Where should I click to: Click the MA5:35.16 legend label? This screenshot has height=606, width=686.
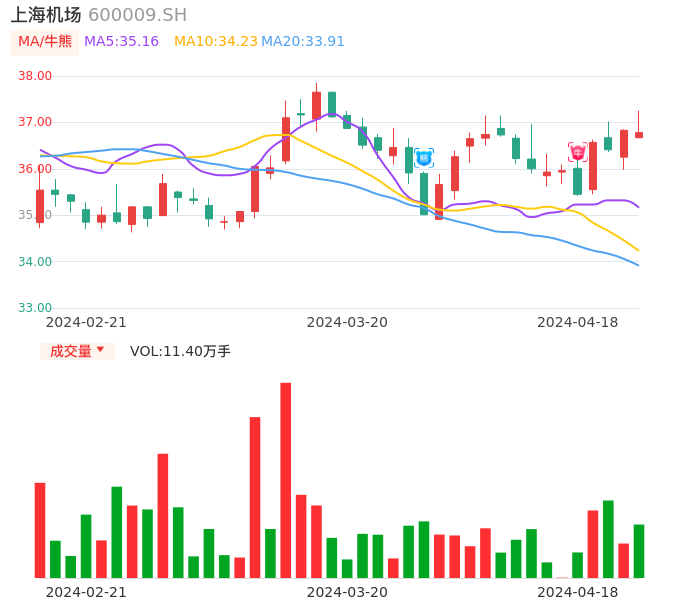[121, 42]
